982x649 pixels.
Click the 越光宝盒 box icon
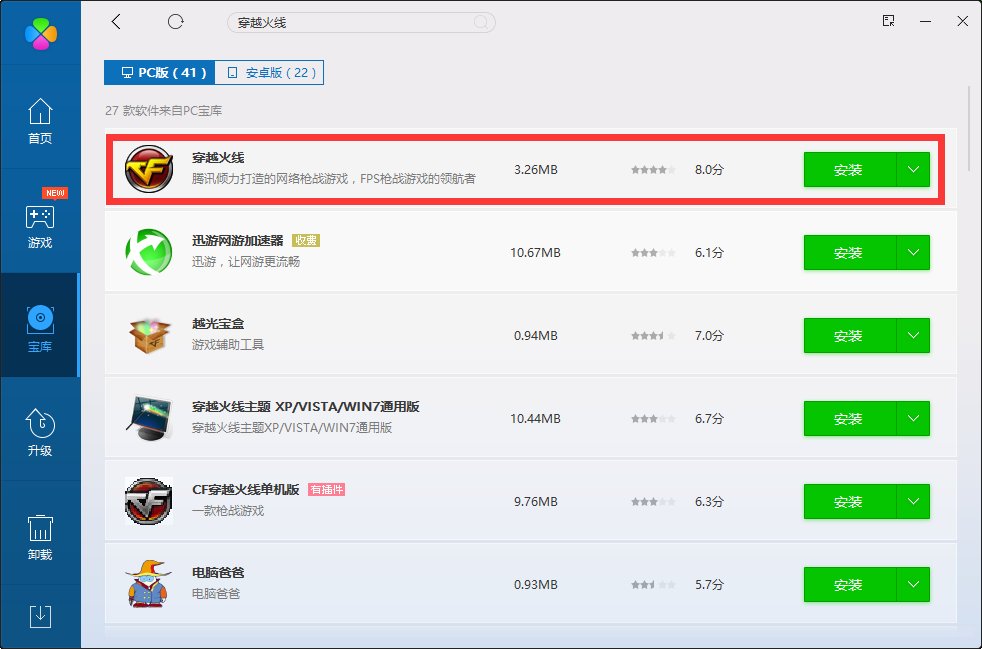(x=149, y=335)
